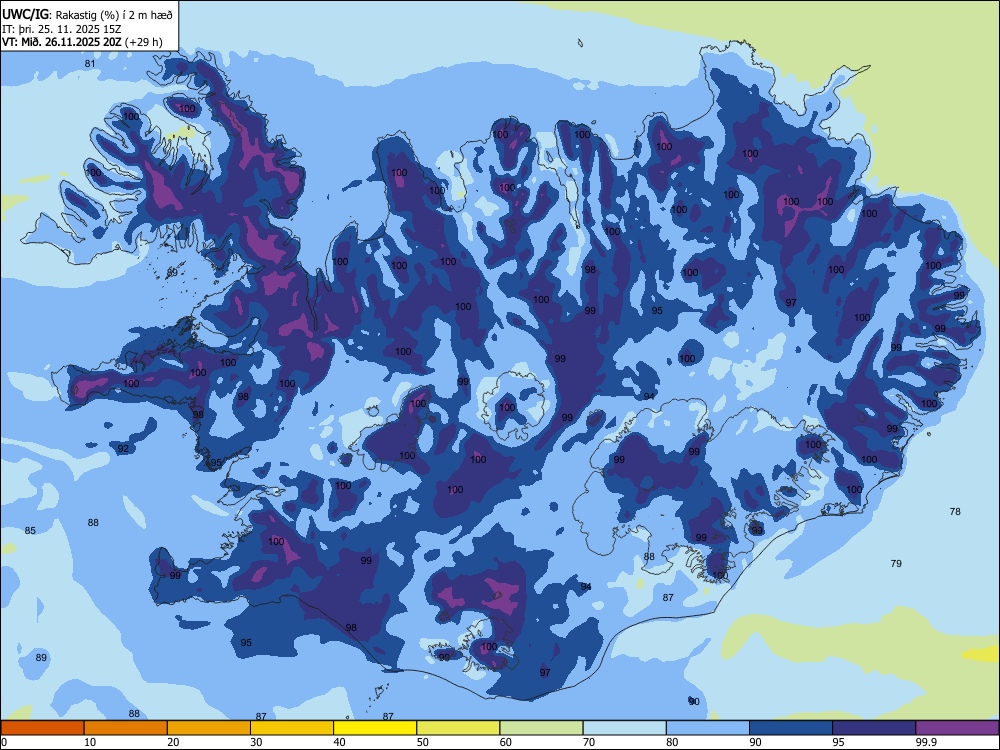Click the title text "UWC/IG: Rakastig (%) í 2 m hæð"

(x=87, y=14)
